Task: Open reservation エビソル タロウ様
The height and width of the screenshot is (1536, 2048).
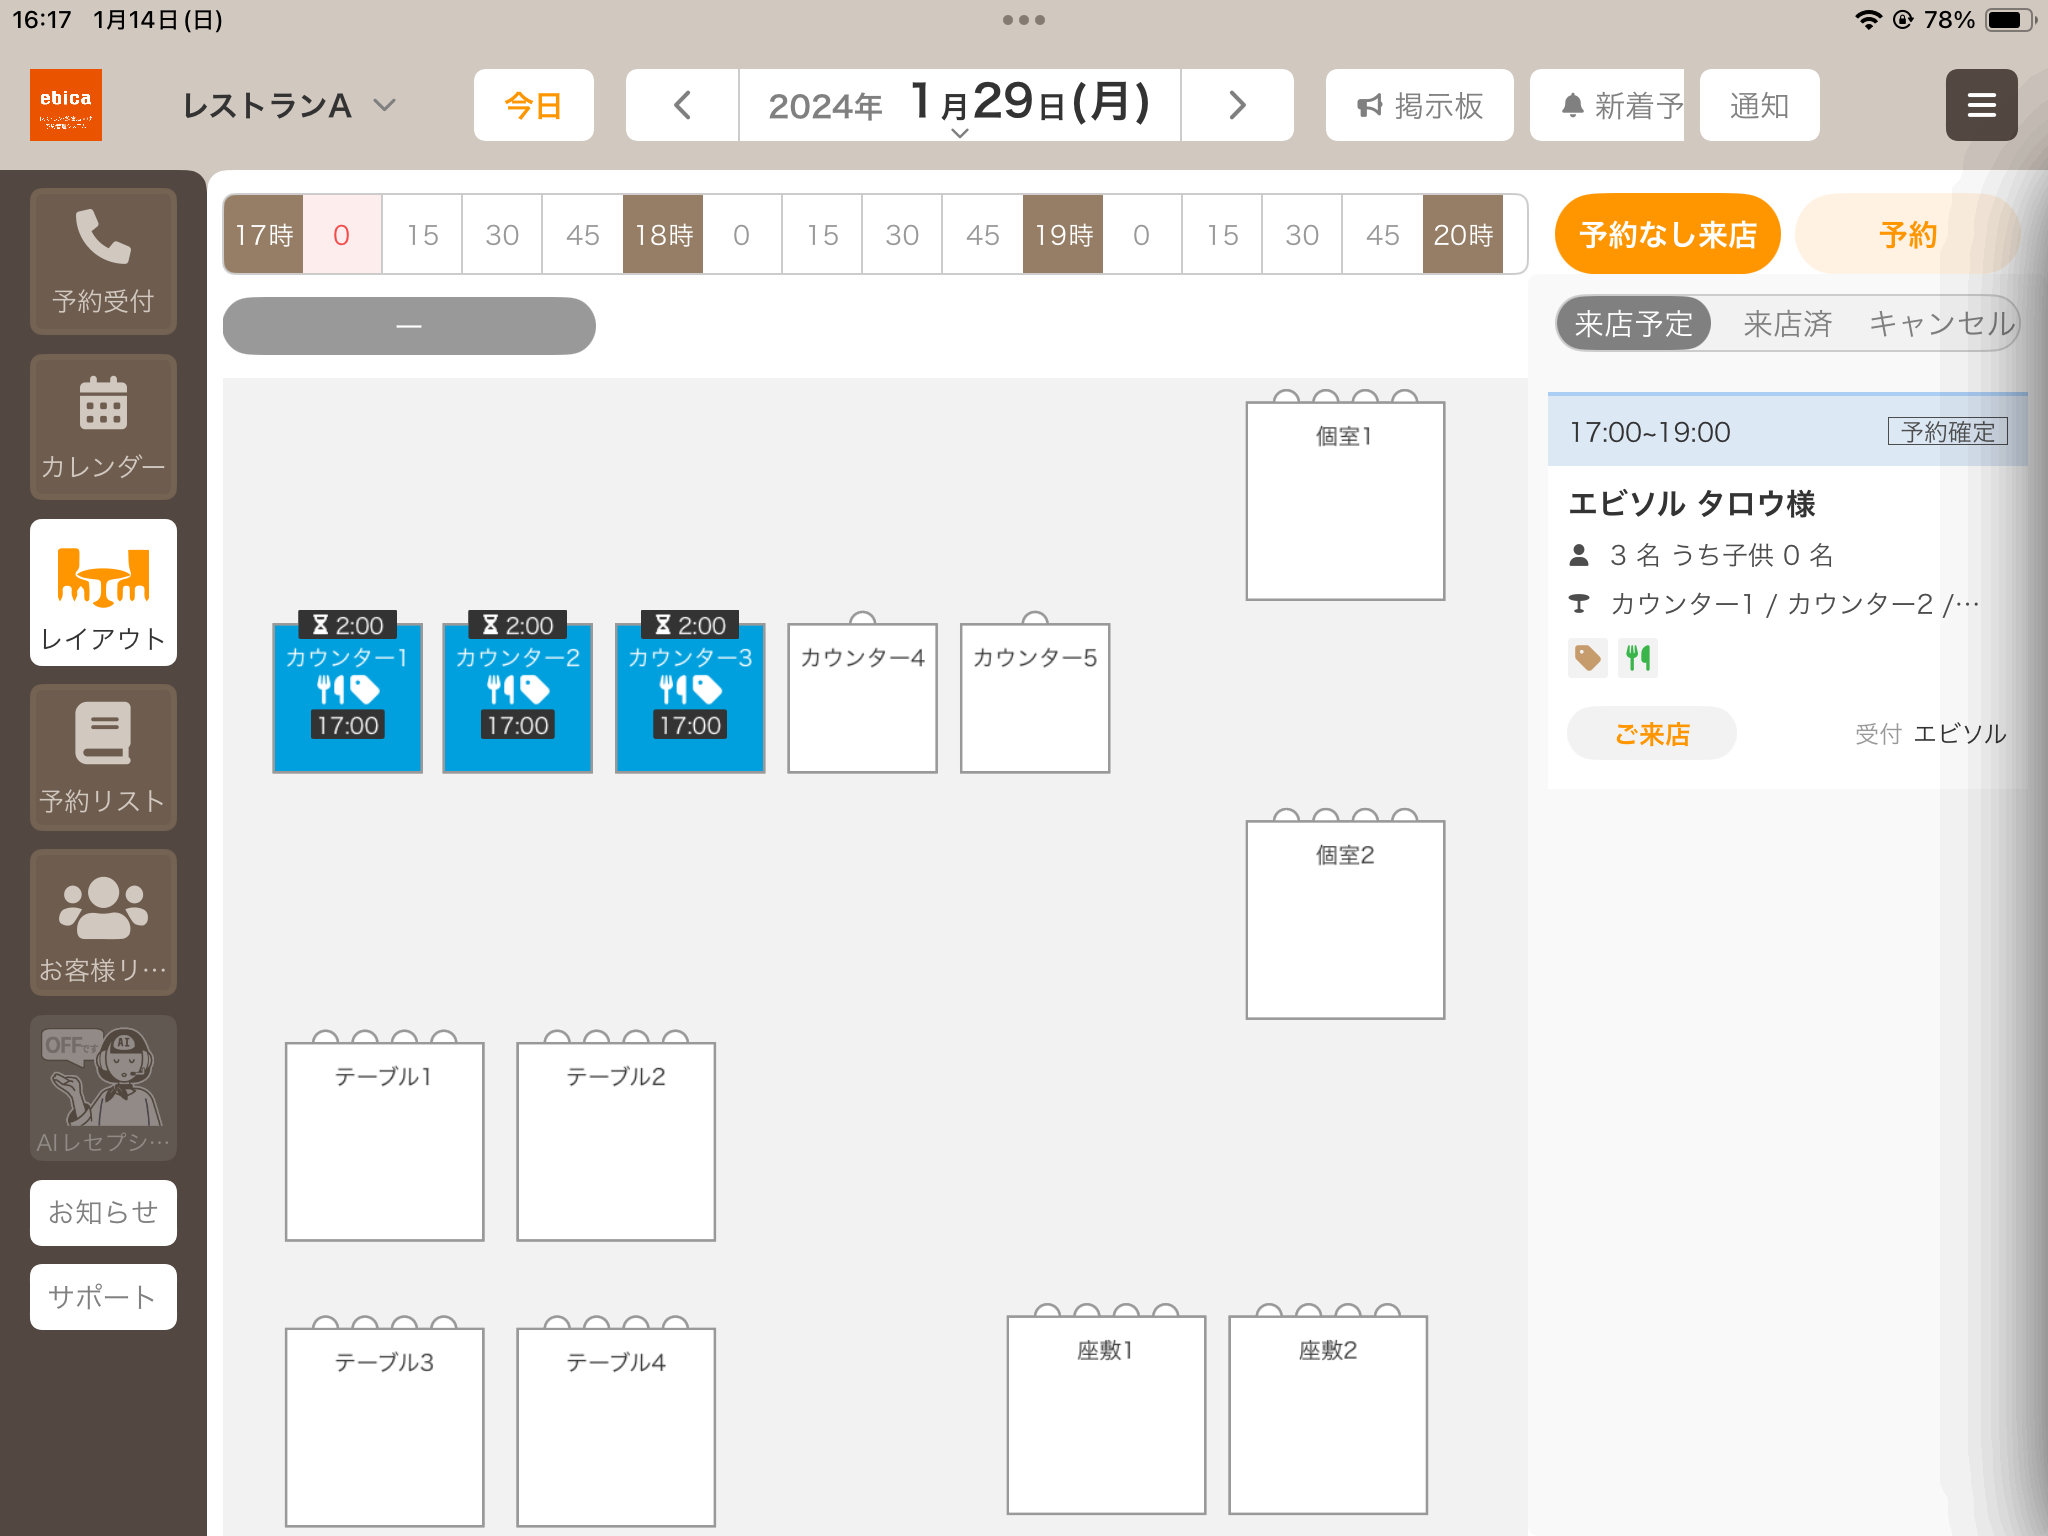Action: 1691,503
